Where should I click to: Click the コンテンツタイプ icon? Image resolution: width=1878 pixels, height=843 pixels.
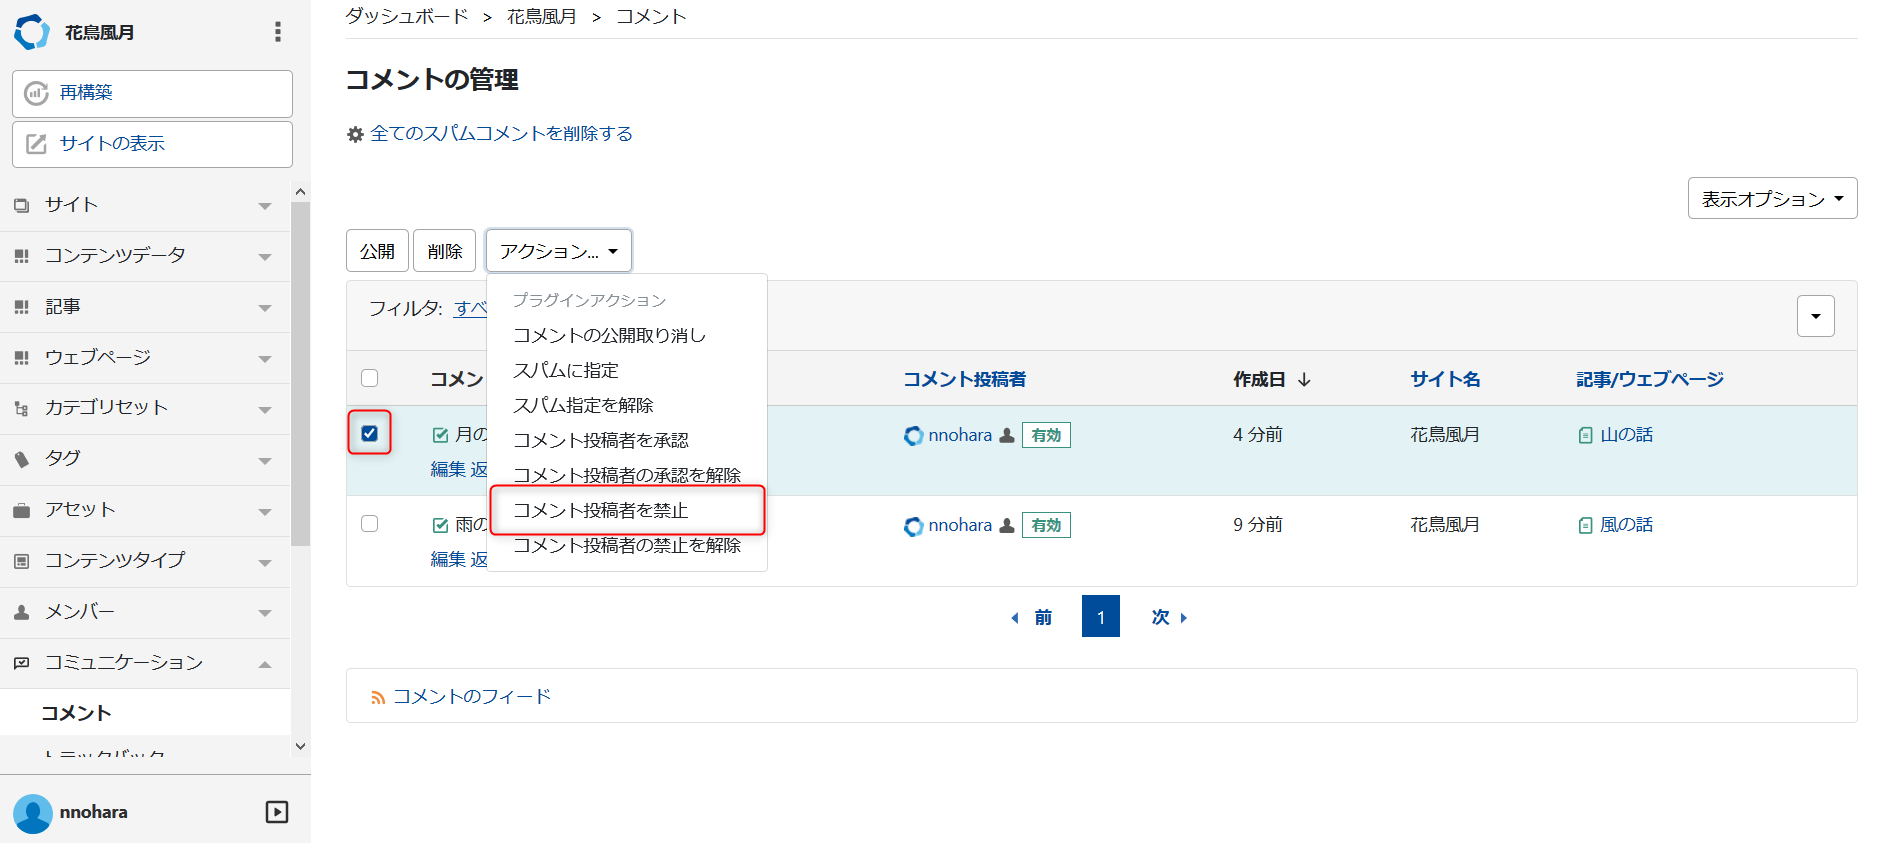[22, 562]
